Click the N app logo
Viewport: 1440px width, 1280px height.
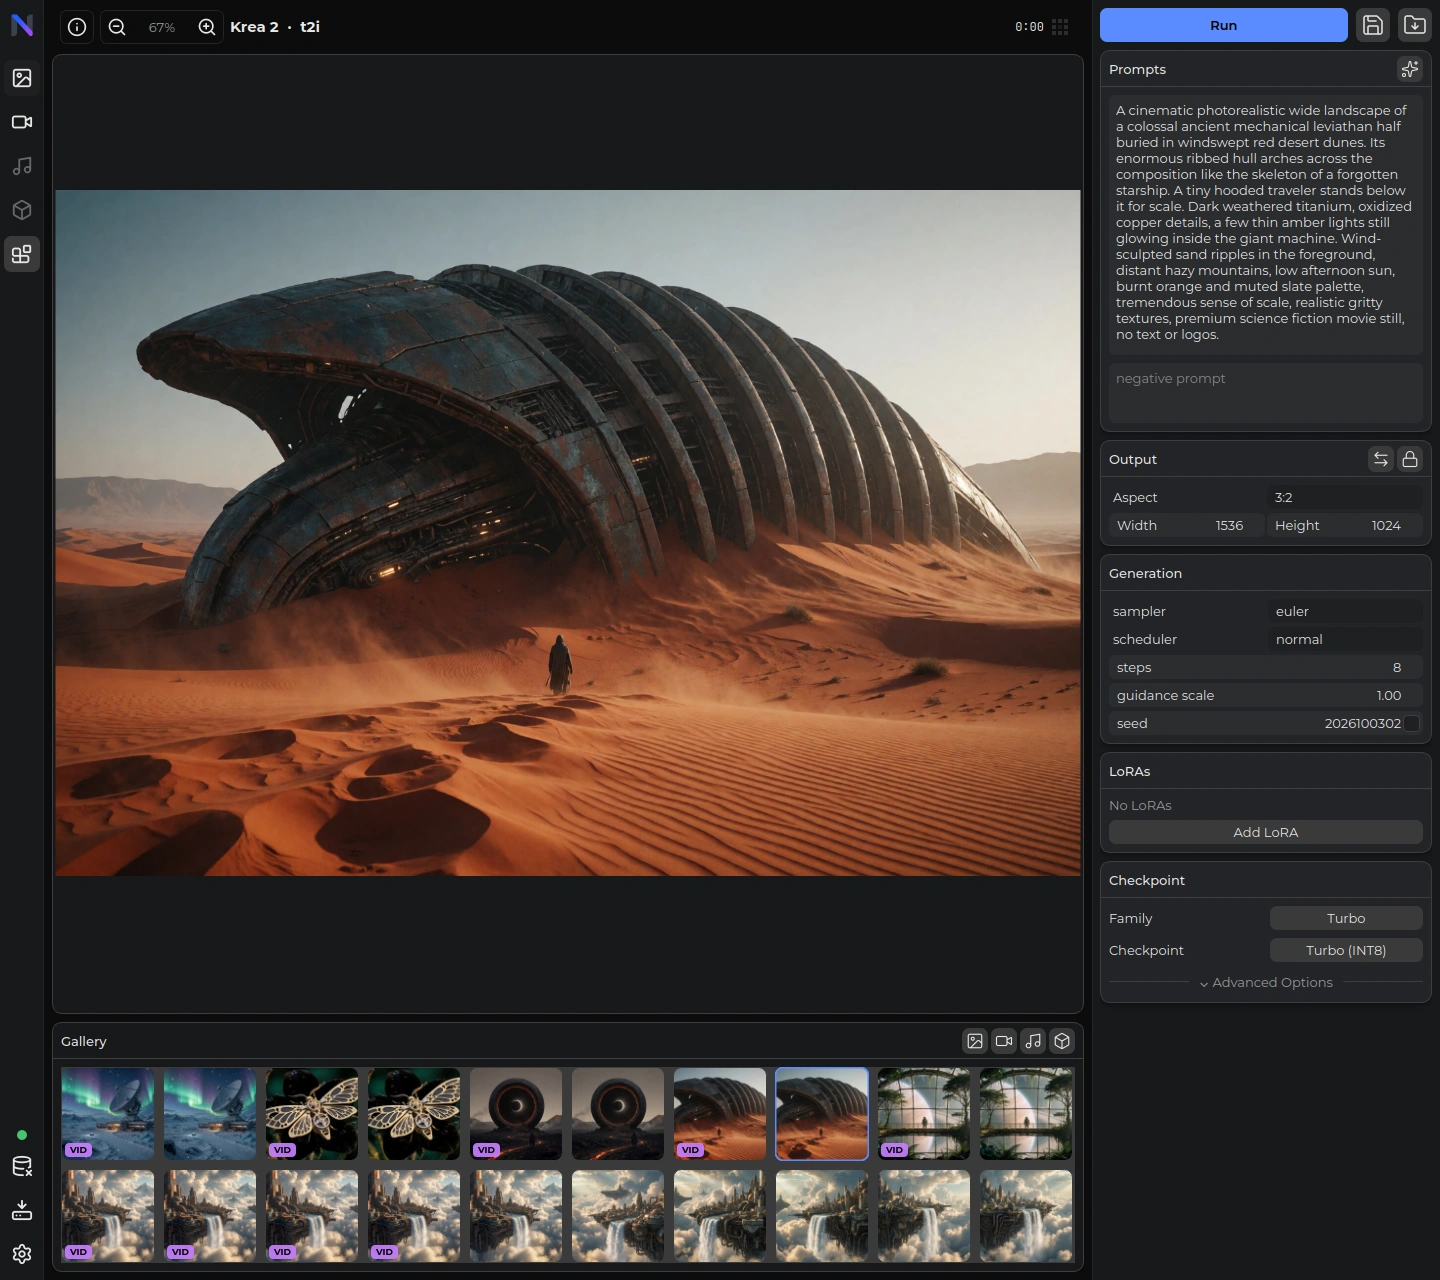tap(22, 25)
